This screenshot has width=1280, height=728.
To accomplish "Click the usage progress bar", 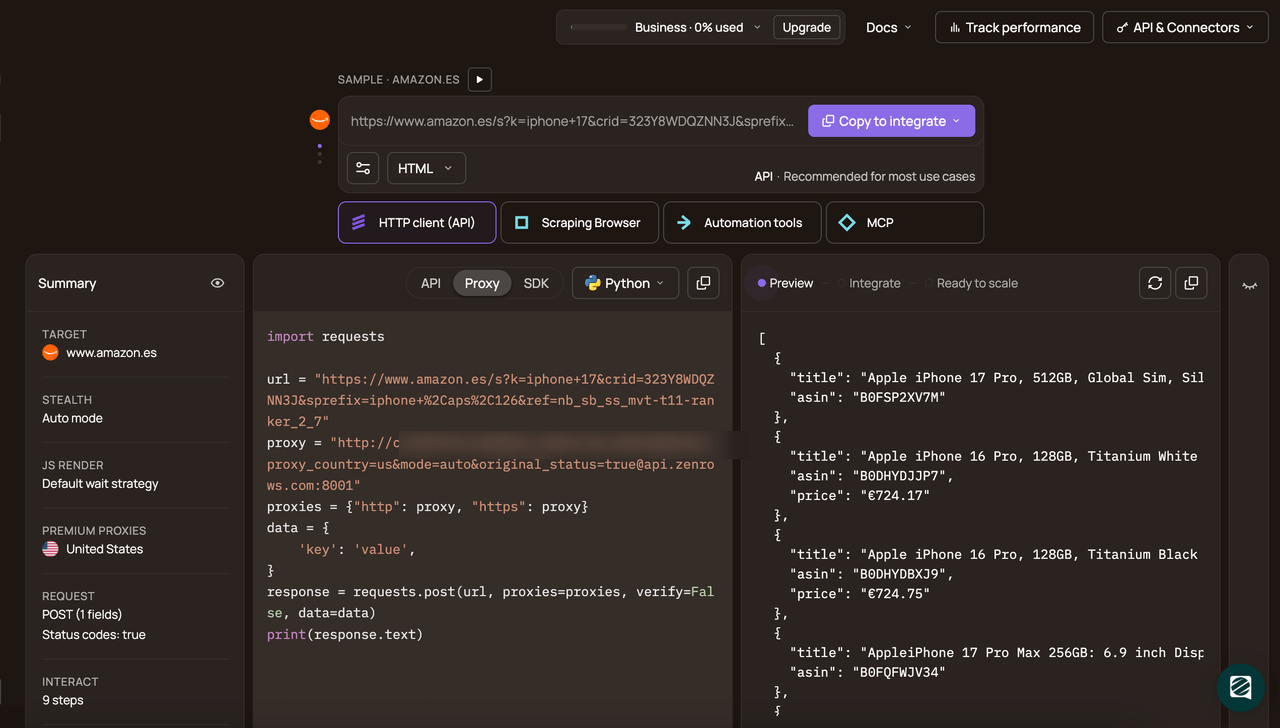I will tap(598, 28).
